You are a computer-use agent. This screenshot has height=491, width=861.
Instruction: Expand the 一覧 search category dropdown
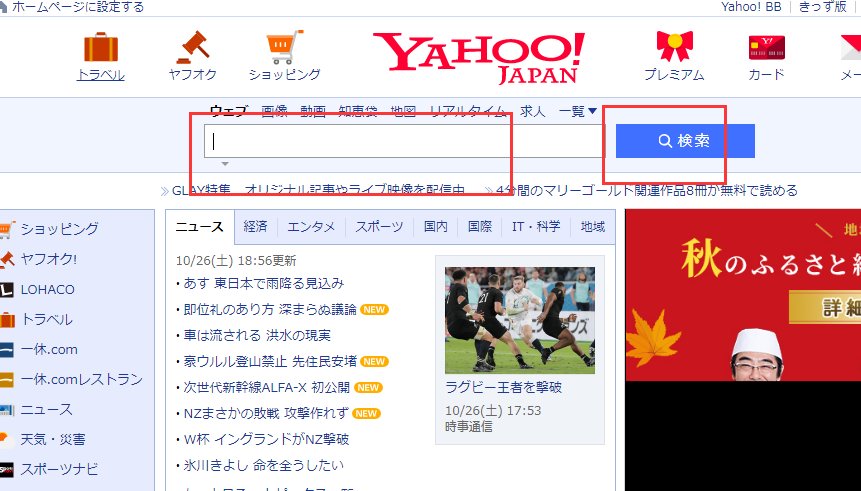point(578,111)
